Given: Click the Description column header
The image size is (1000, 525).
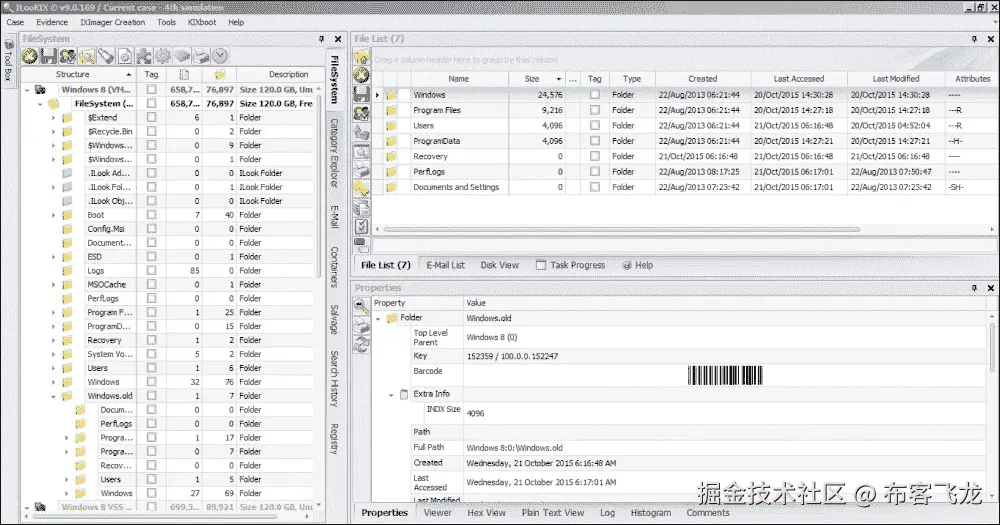Looking at the screenshot, I should pos(275,74).
